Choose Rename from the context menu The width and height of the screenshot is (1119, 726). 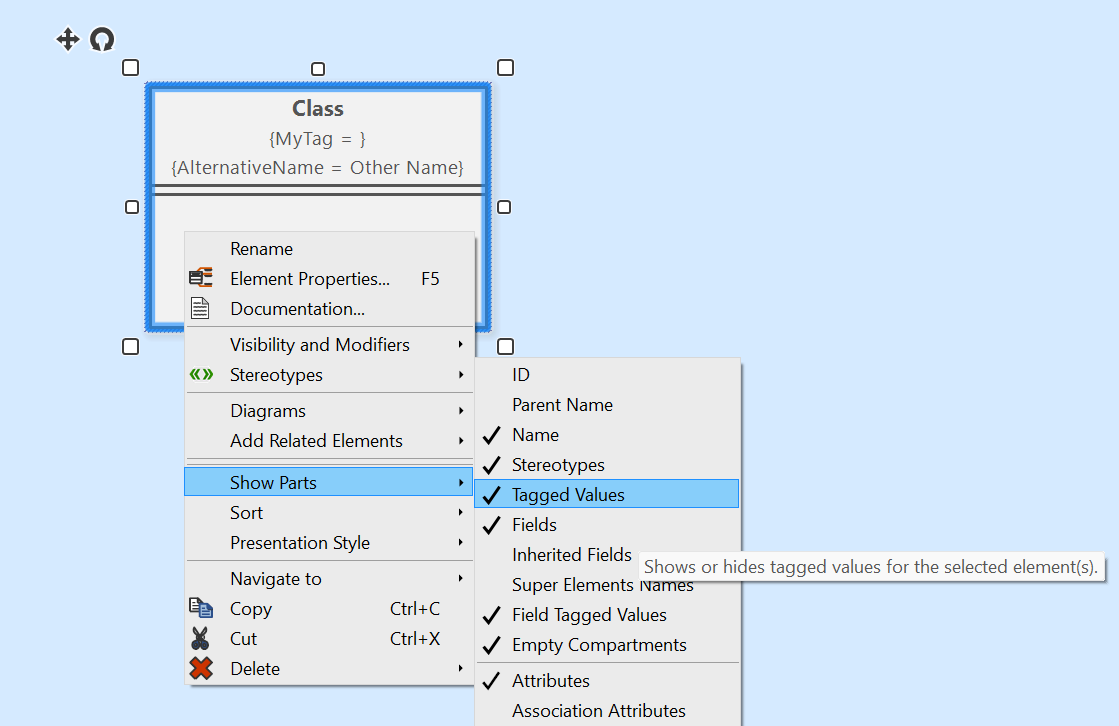[x=329, y=248]
